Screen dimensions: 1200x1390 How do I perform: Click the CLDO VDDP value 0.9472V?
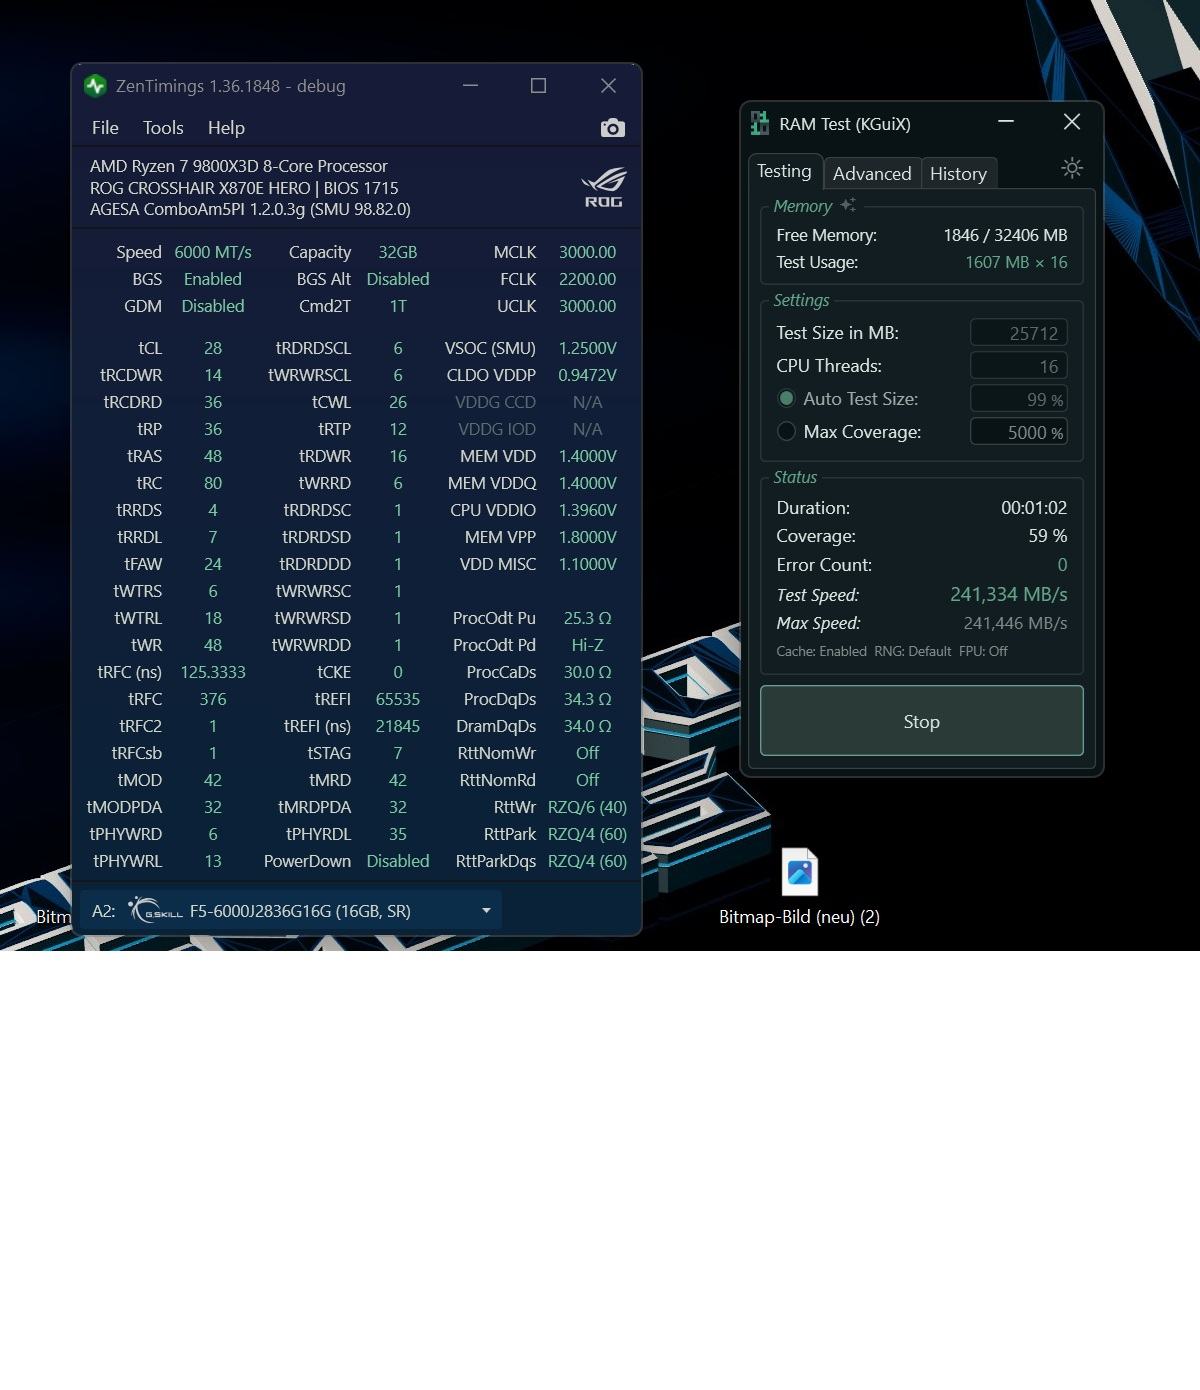(x=587, y=375)
